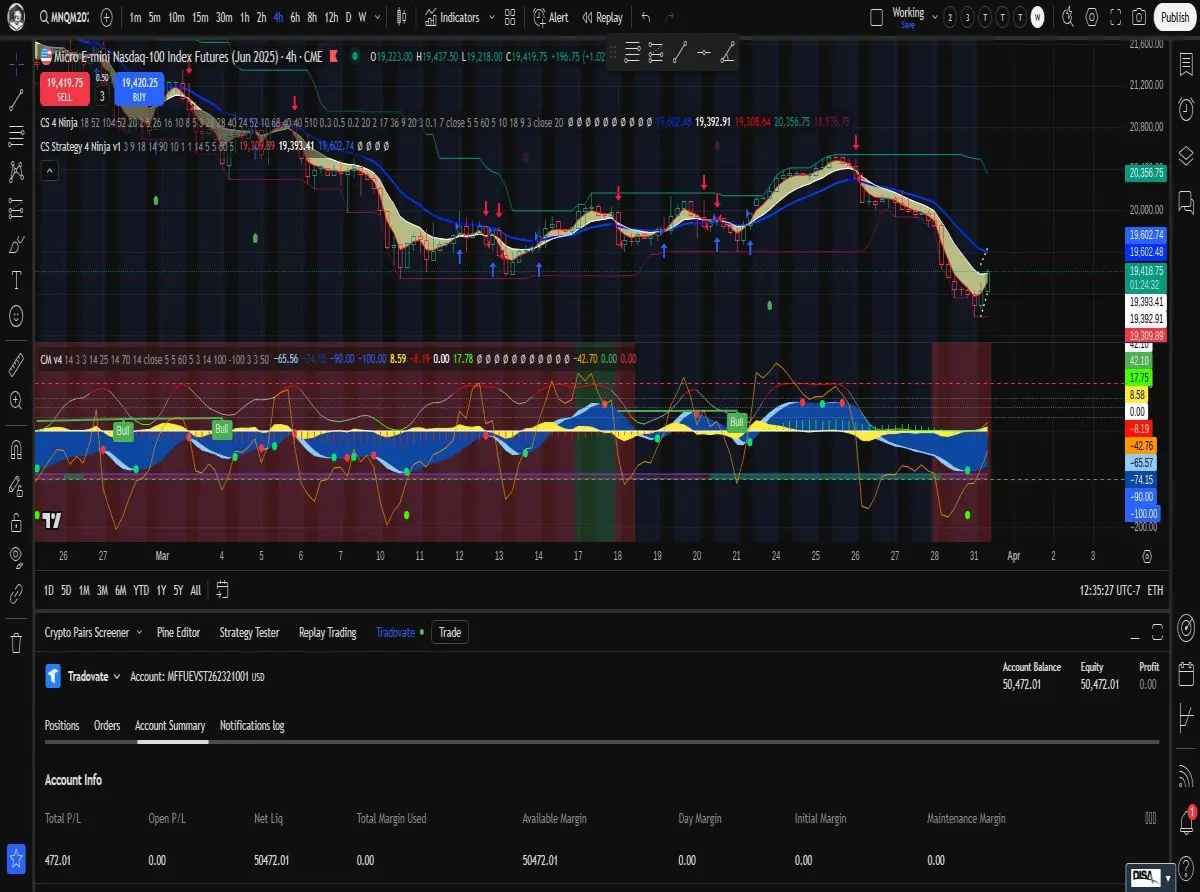This screenshot has width=1200, height=892.
Task: Open the Positions tab
Action: point(62,725)
